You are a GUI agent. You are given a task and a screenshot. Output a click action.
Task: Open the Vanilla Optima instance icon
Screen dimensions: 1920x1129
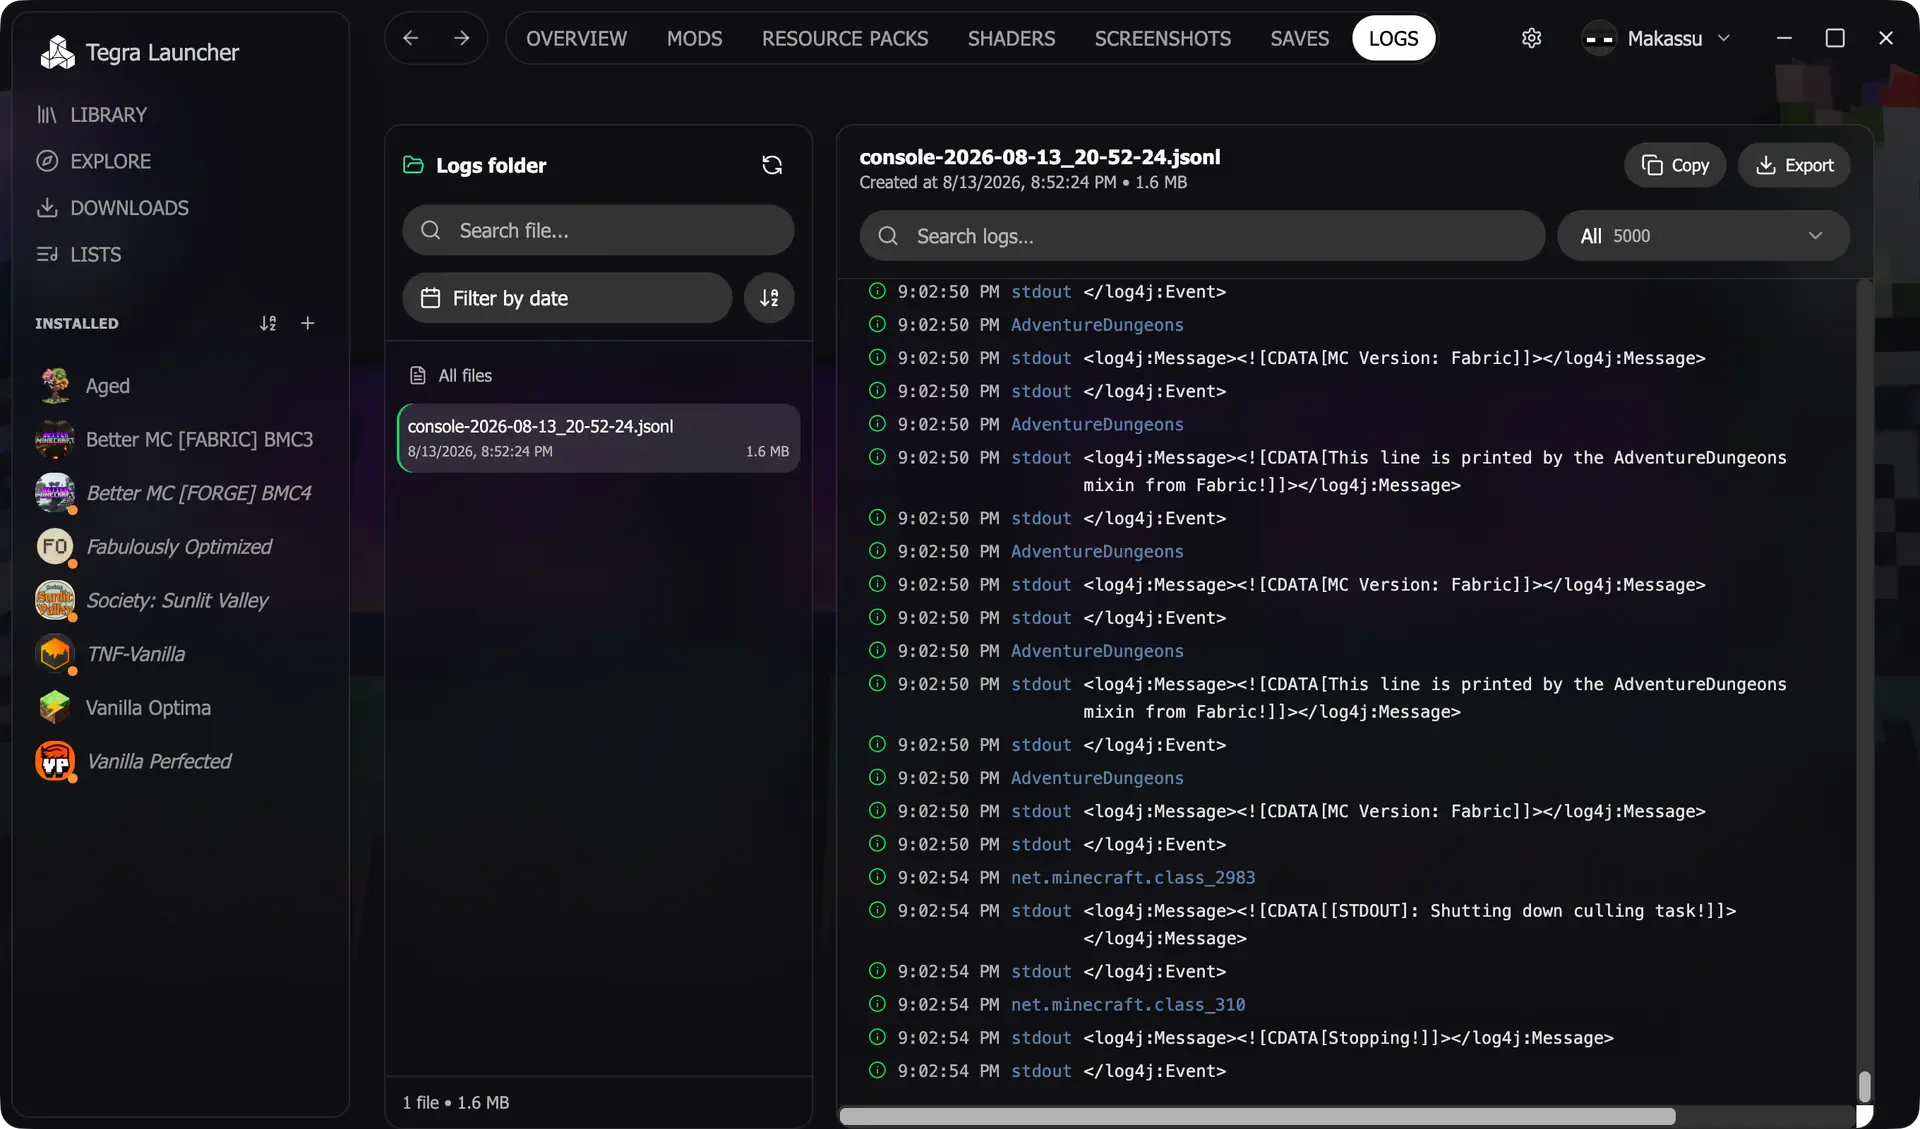click(55, 708)
